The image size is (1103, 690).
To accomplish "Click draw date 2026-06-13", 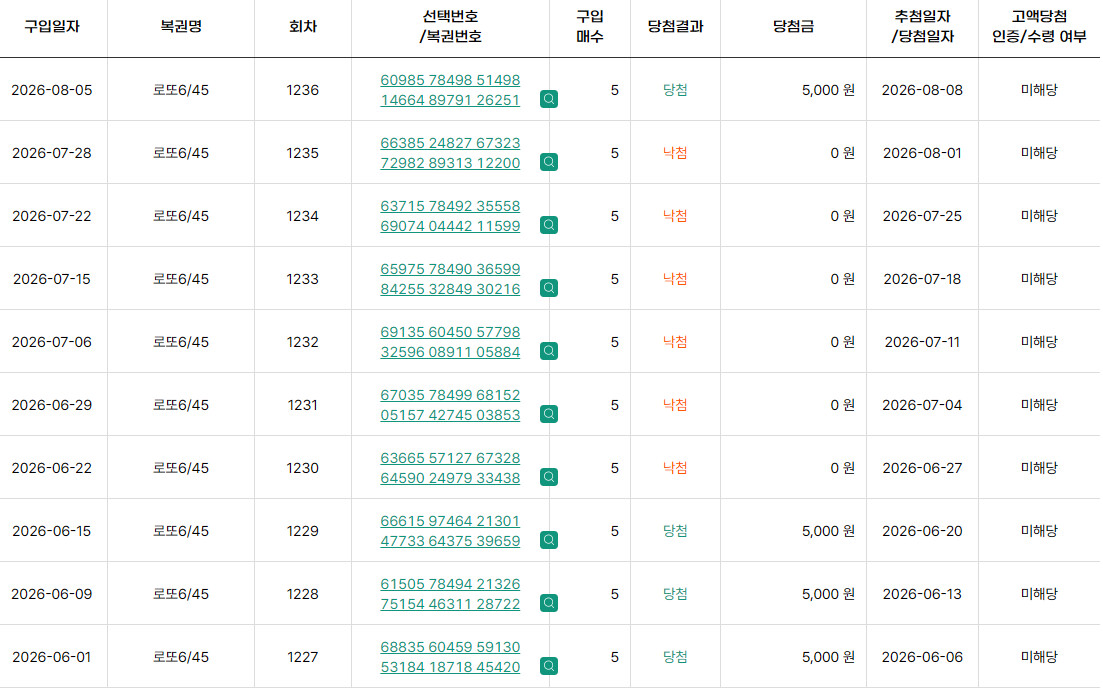I will coord(922,594).
